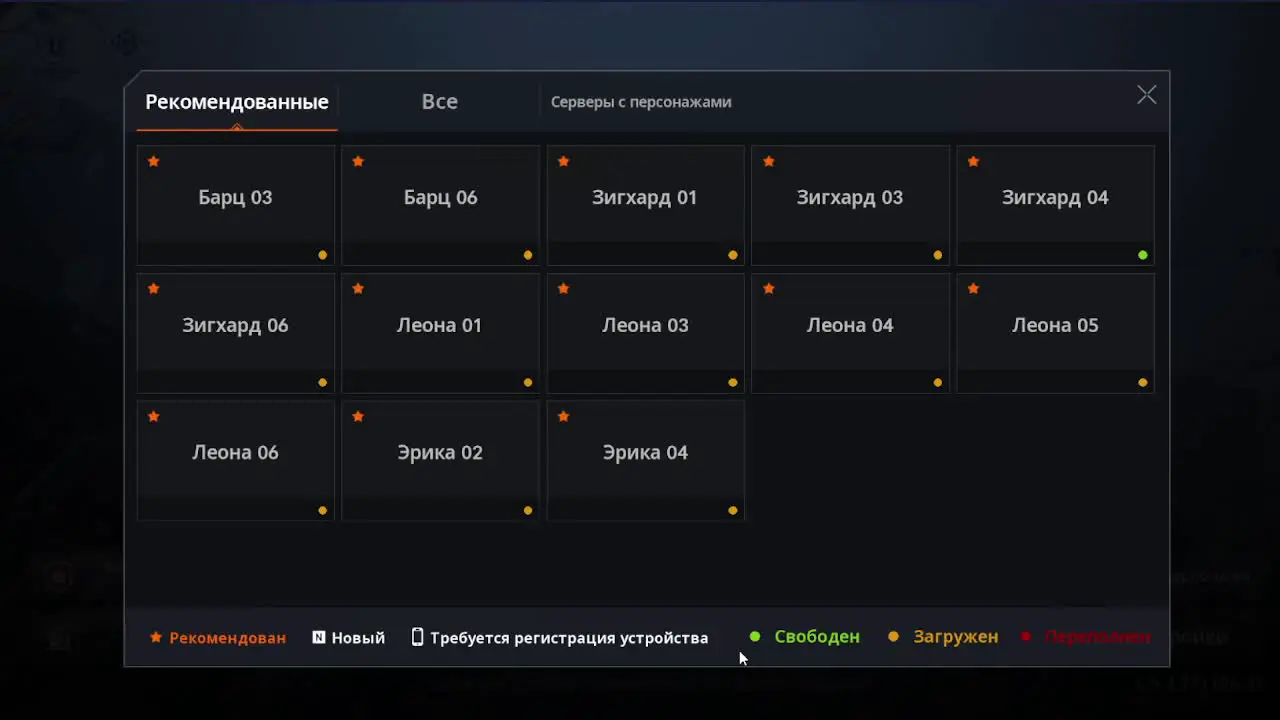Click the star icon on Барц 03
The width and height of the screenshot is (1280, 720).
click(x=154, y=161)
